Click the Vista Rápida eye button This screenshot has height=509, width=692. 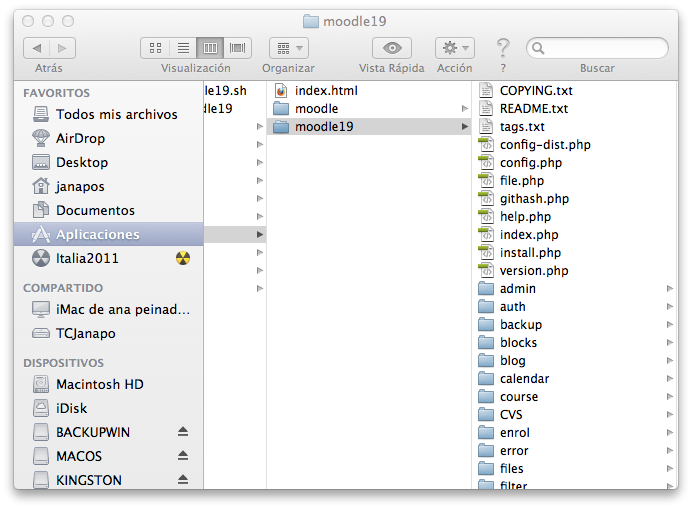pos(392,48)
